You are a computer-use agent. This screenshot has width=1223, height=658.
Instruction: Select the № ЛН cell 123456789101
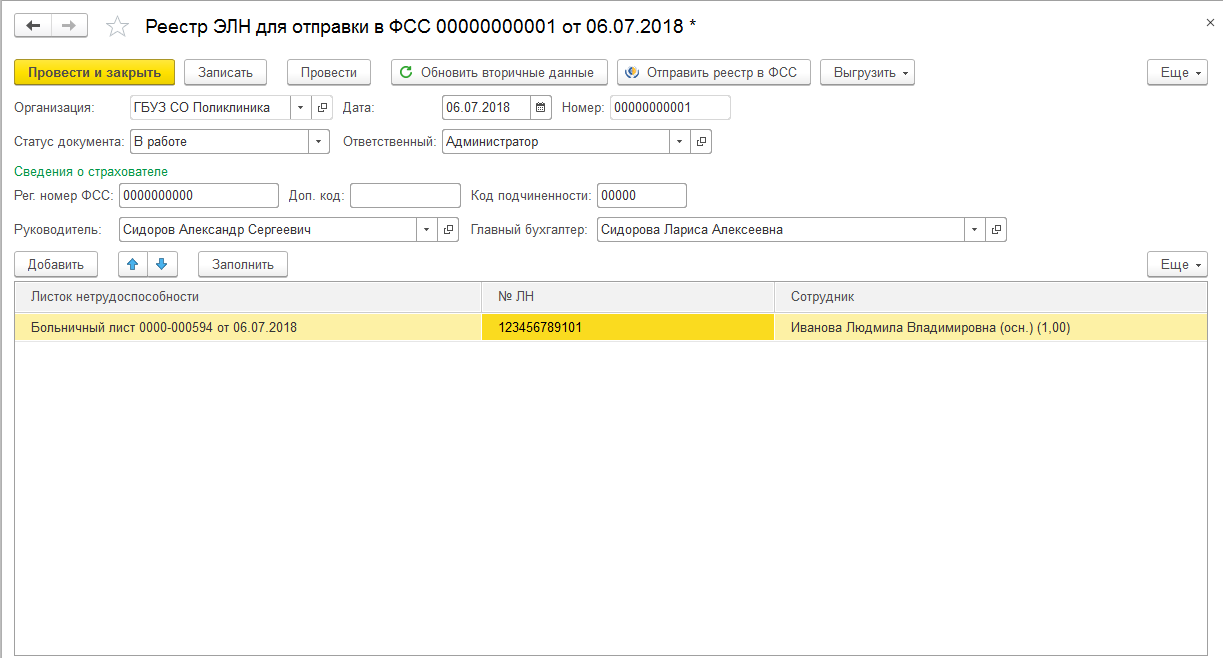click(627, 327)
